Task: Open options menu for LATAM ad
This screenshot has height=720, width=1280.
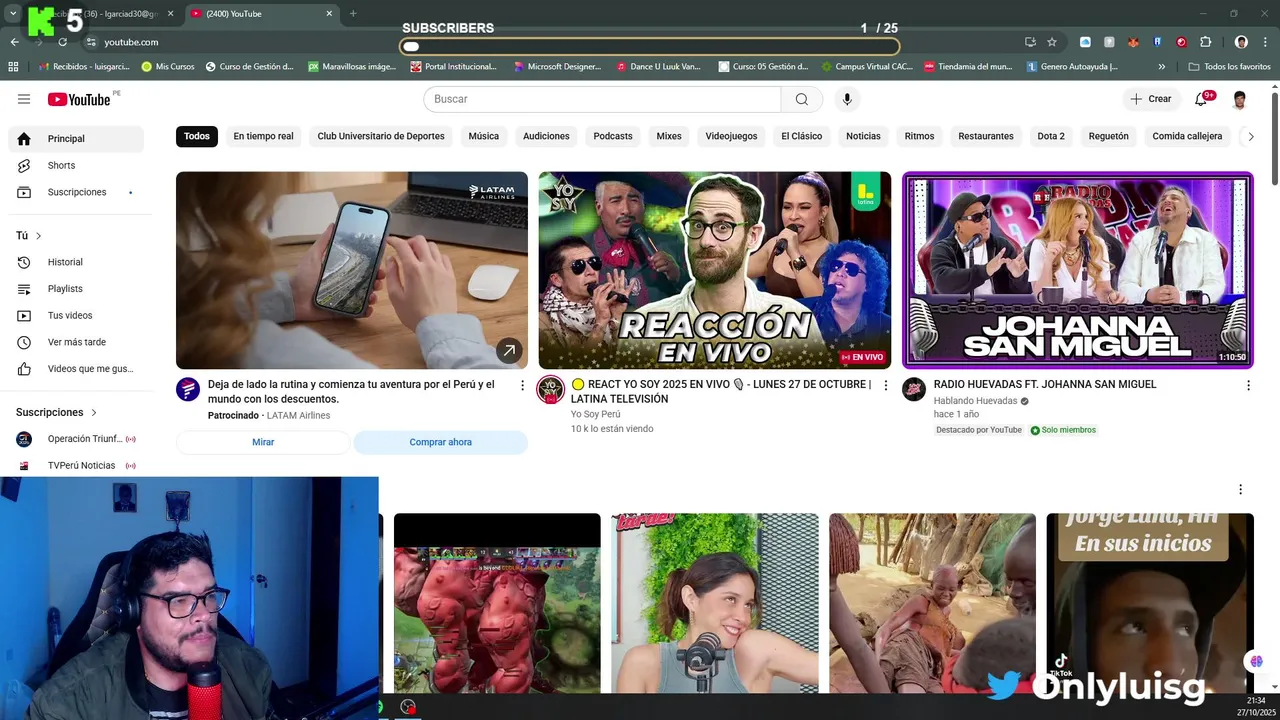Action: (x=522, y=385)
